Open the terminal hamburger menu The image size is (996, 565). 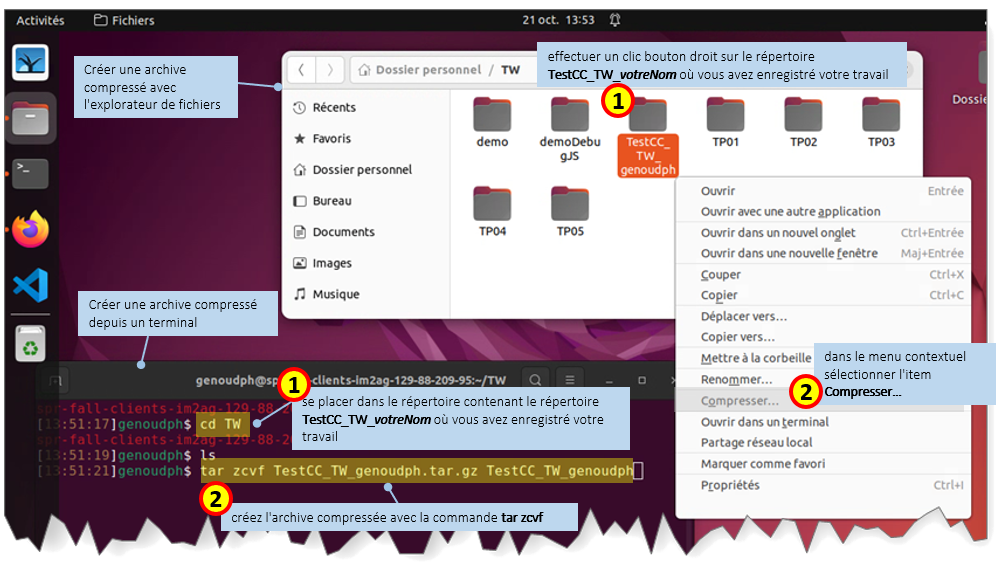(x=569, y=380)
